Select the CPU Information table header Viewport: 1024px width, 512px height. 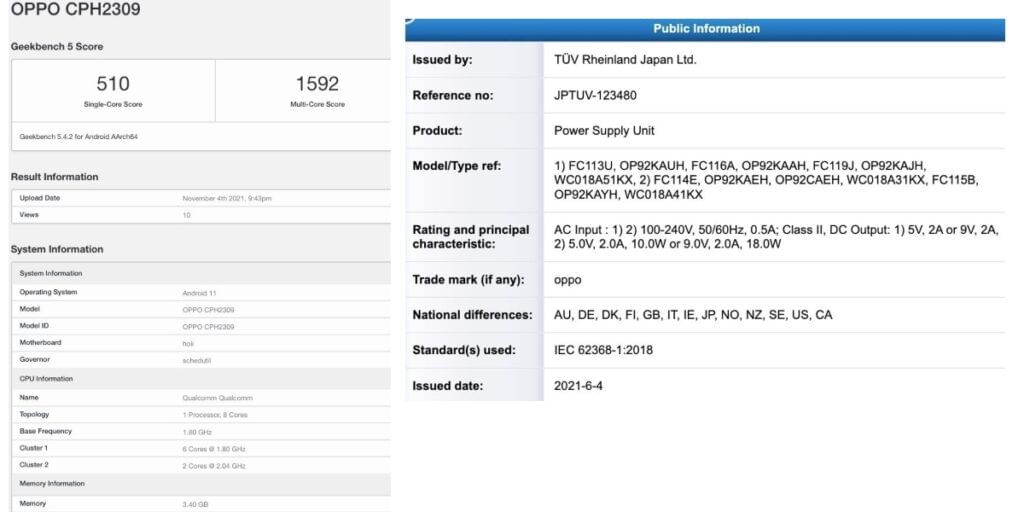point(46,379)
